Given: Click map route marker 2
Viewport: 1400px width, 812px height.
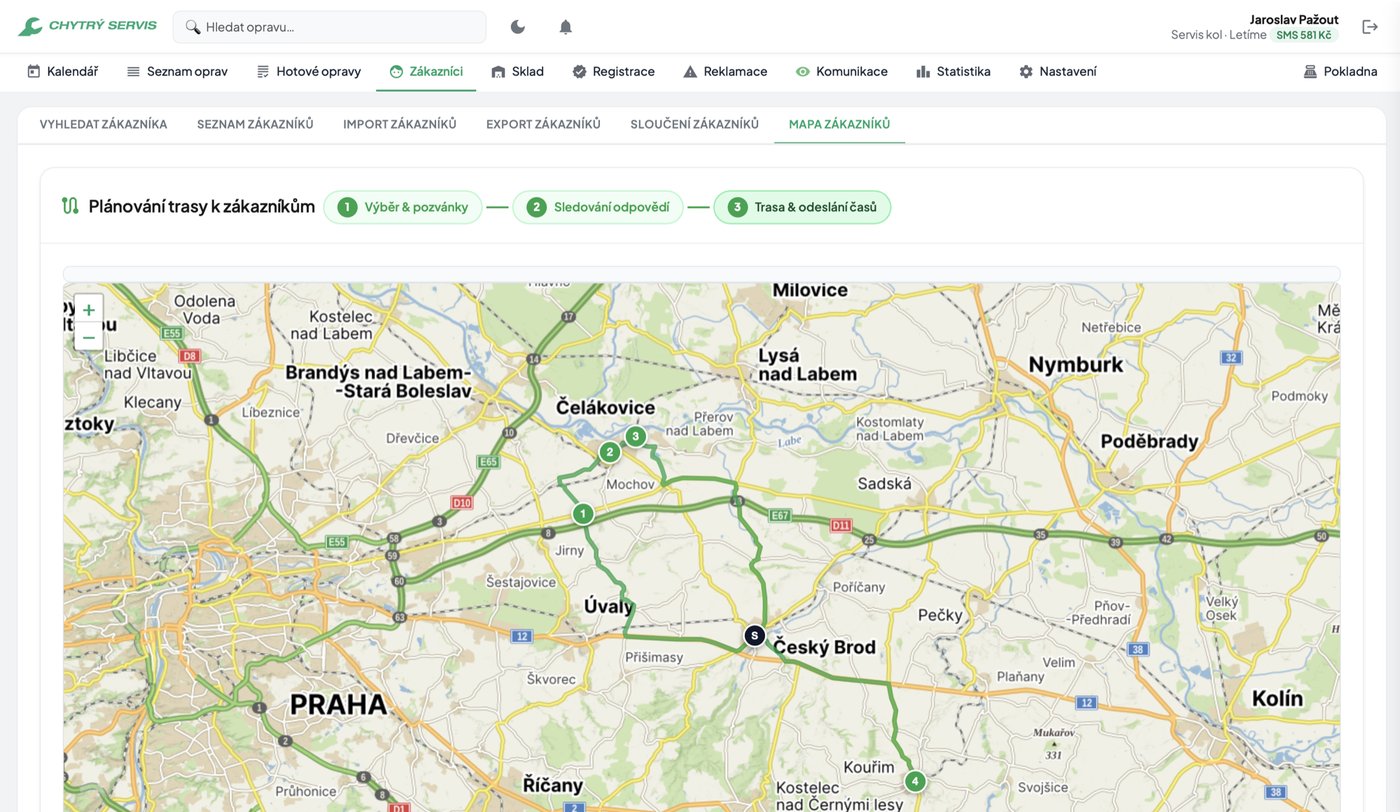Looking at the screenshot, I should [610, 452].
